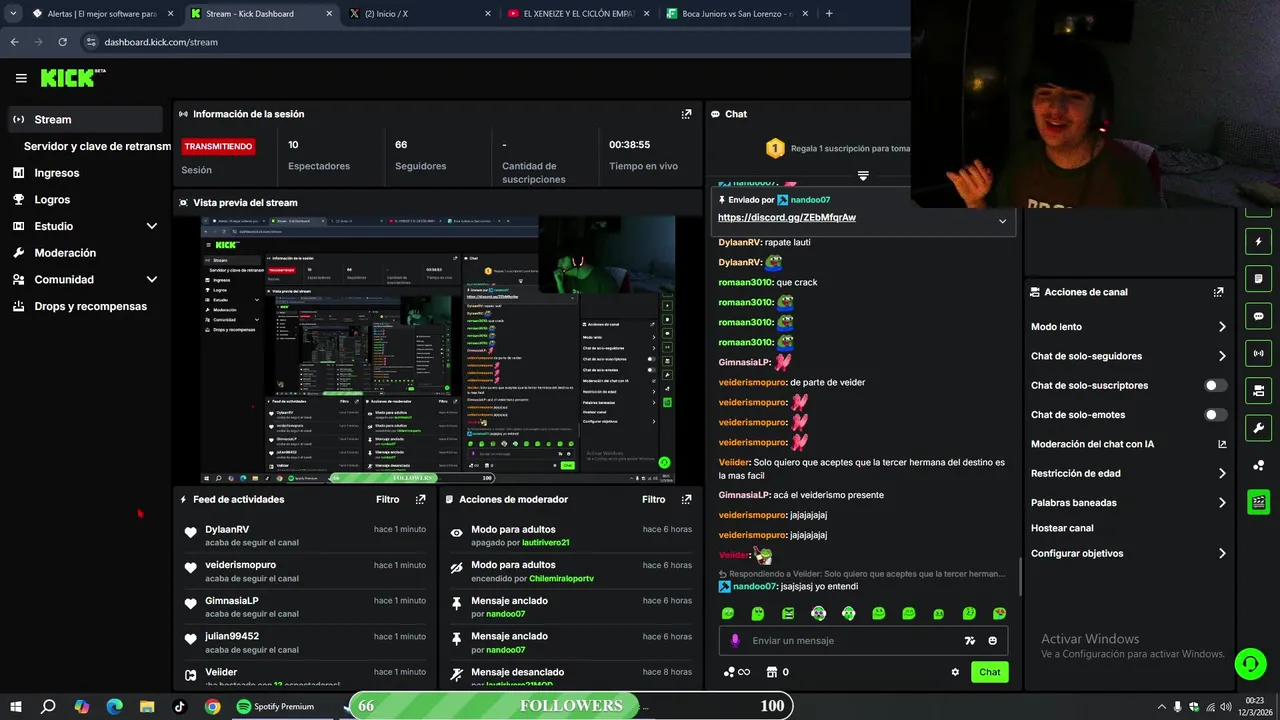Screen dimensions: 1280x720
Task: Send the first green blob quick emote
Action: click(728, 613)
